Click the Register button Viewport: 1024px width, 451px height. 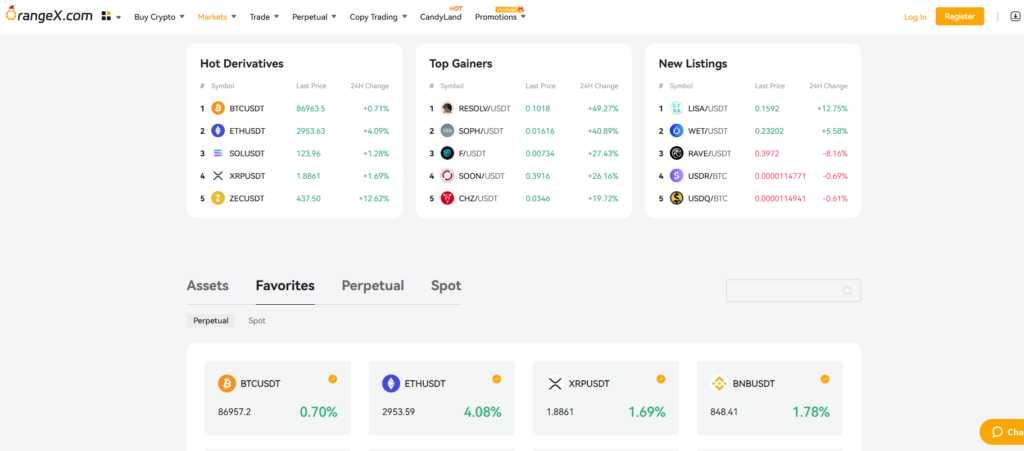pyautogui.click(x=959, y=17)
